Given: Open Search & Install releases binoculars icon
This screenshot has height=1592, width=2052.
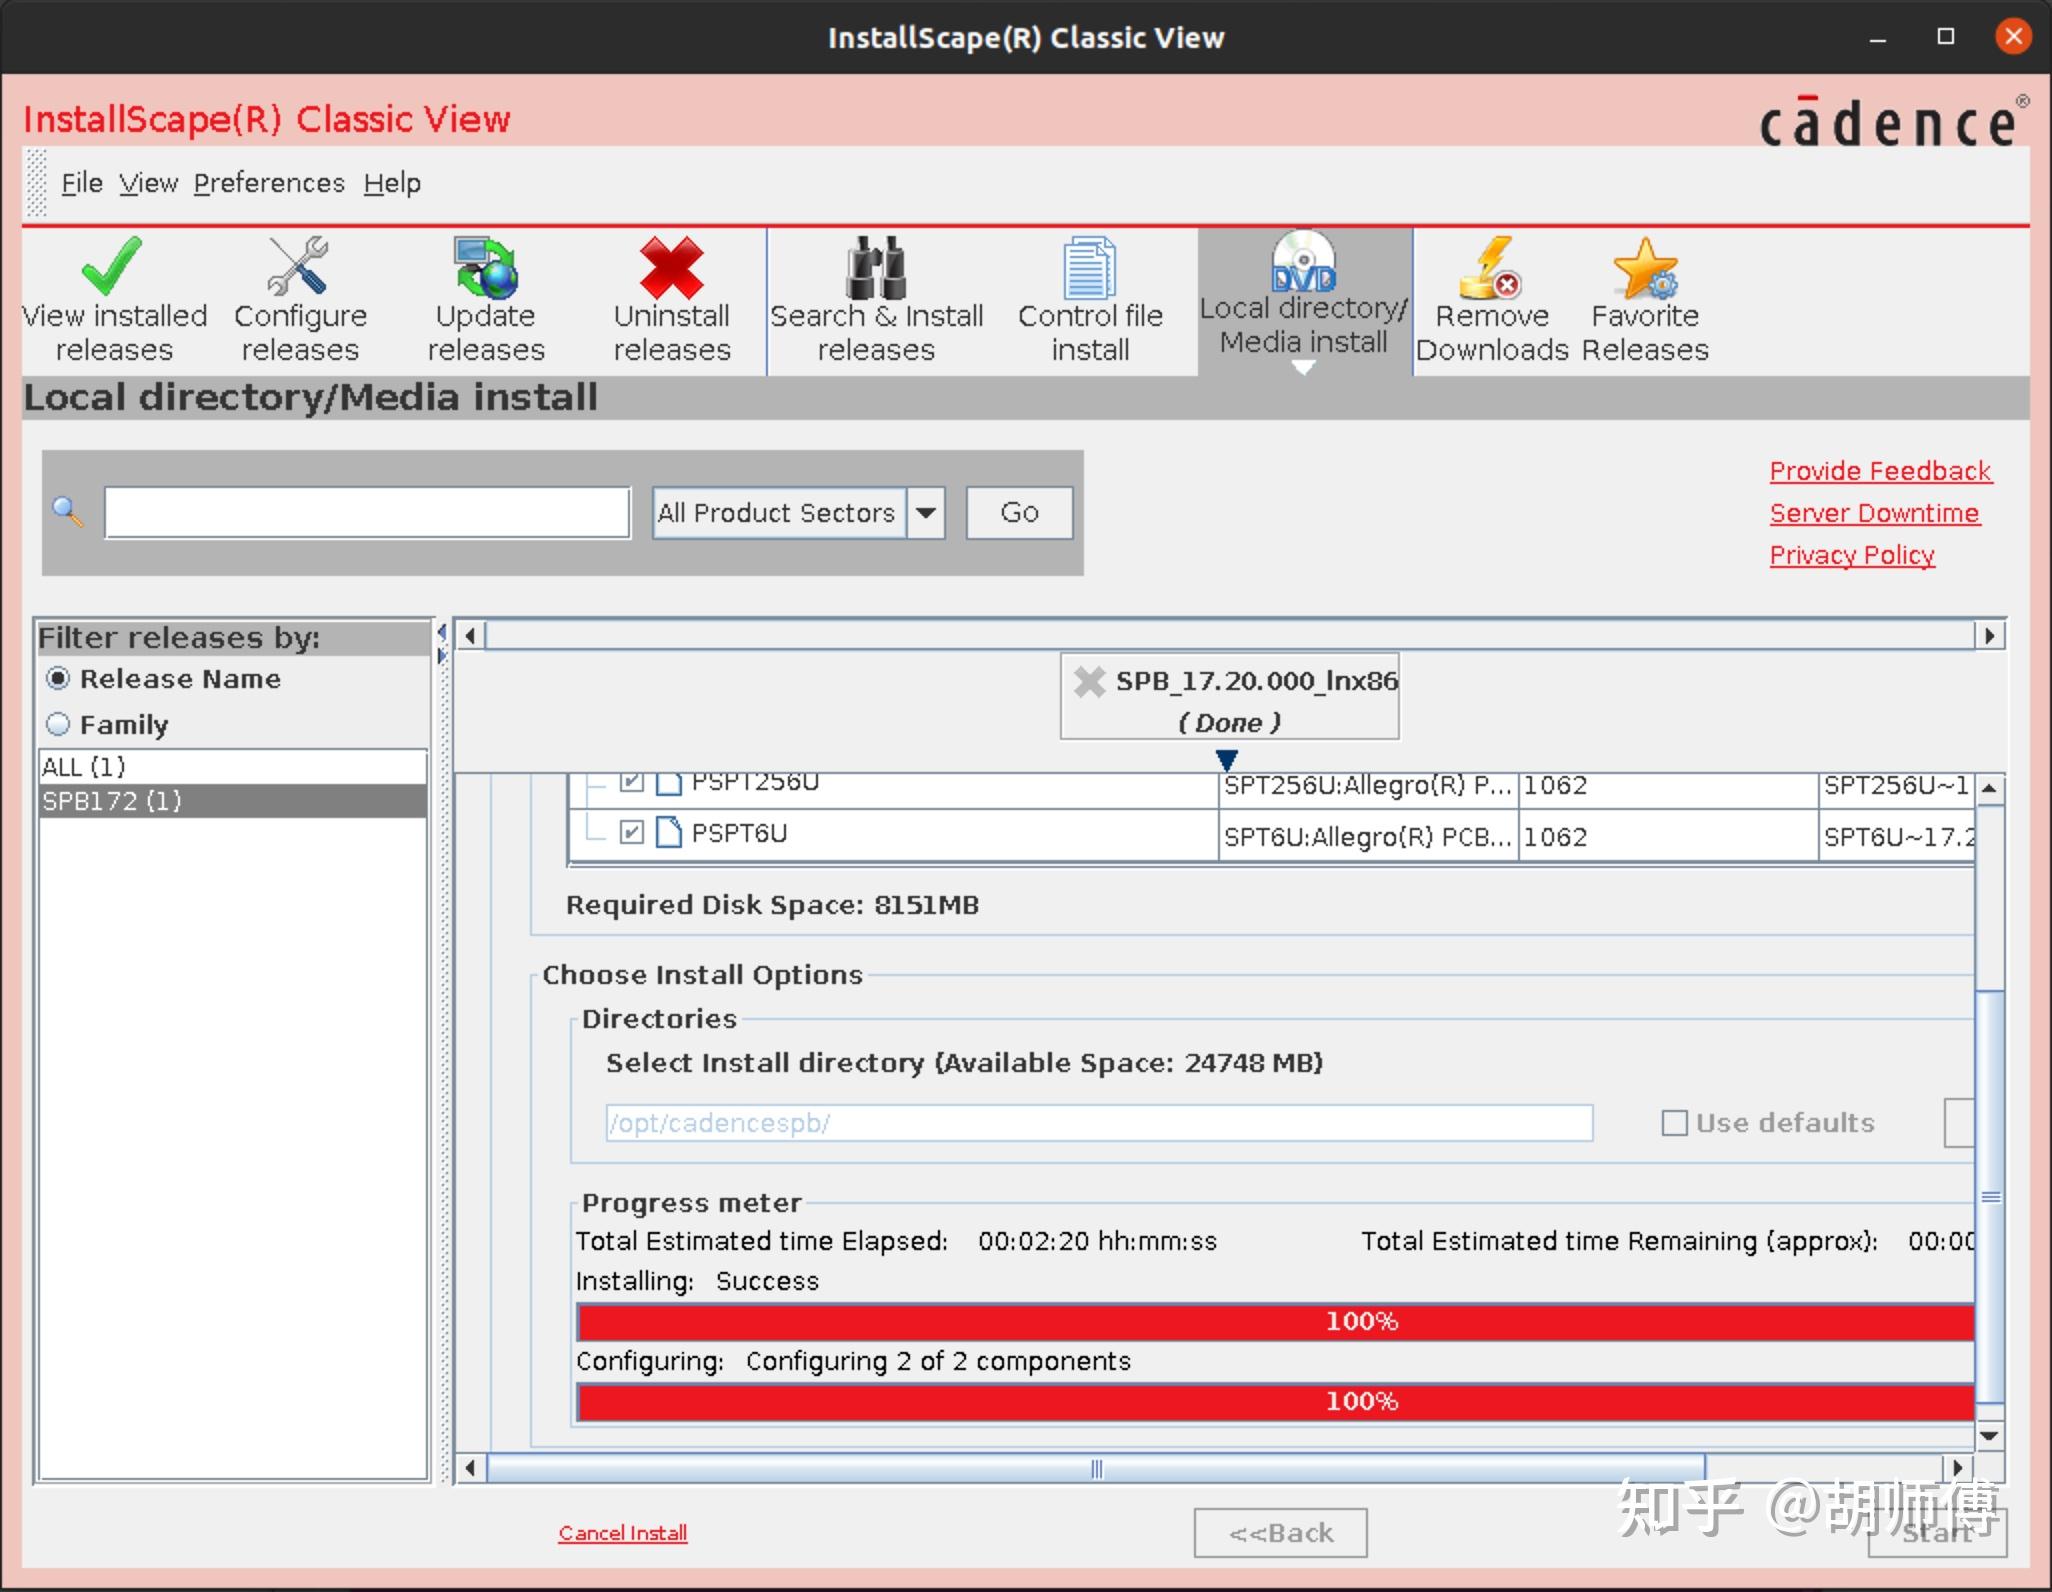Looking at the screenshot, I should [x=876, y=266].
